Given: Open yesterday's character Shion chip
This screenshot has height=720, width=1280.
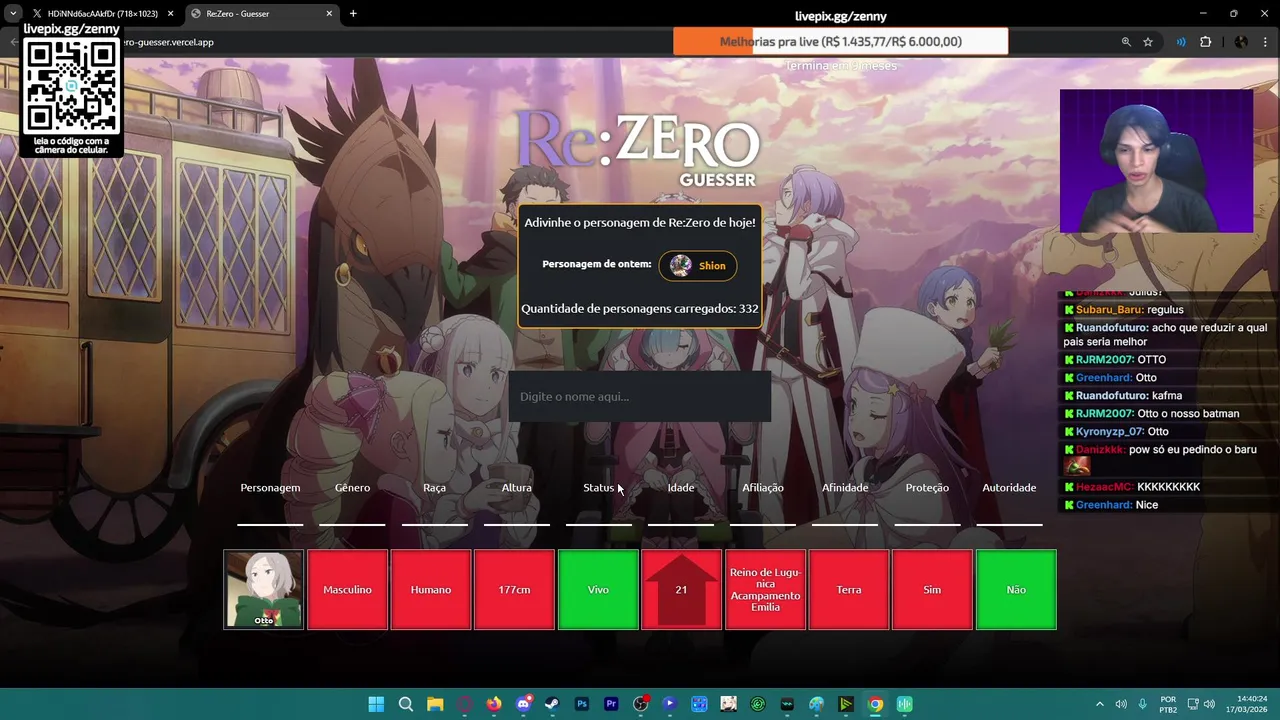Looking at the screenshot, I should (698, 266).
